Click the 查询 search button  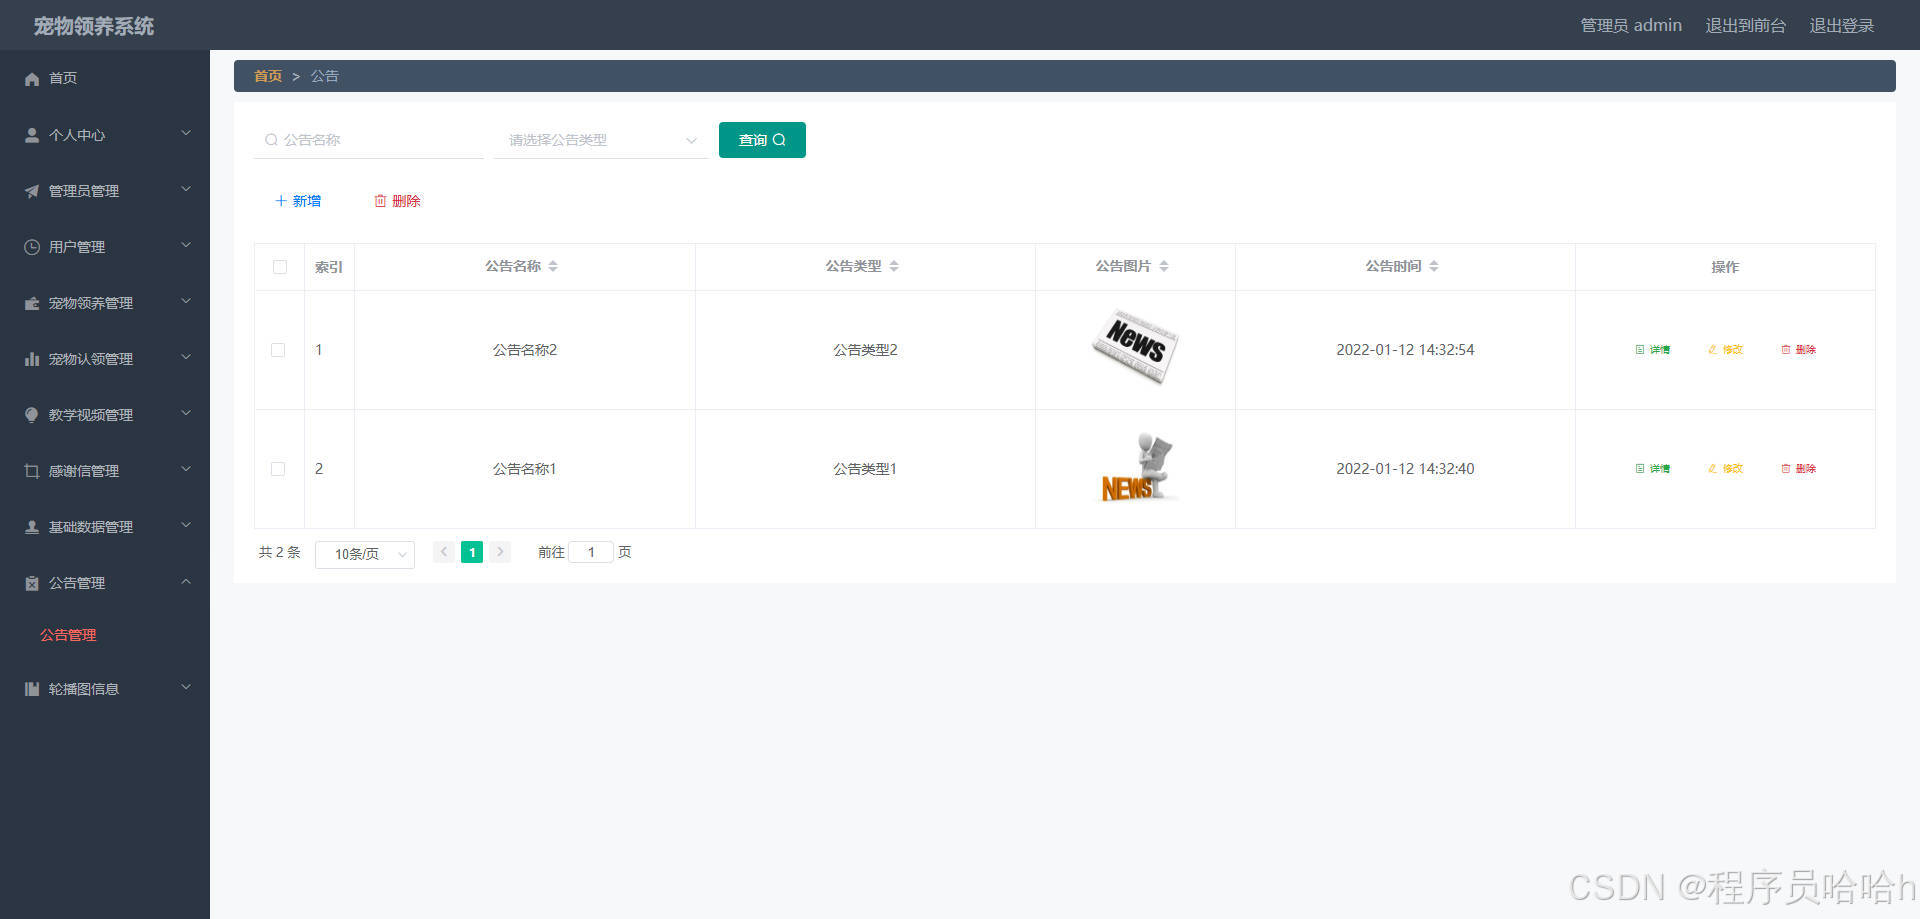click(x=762, y=140)
